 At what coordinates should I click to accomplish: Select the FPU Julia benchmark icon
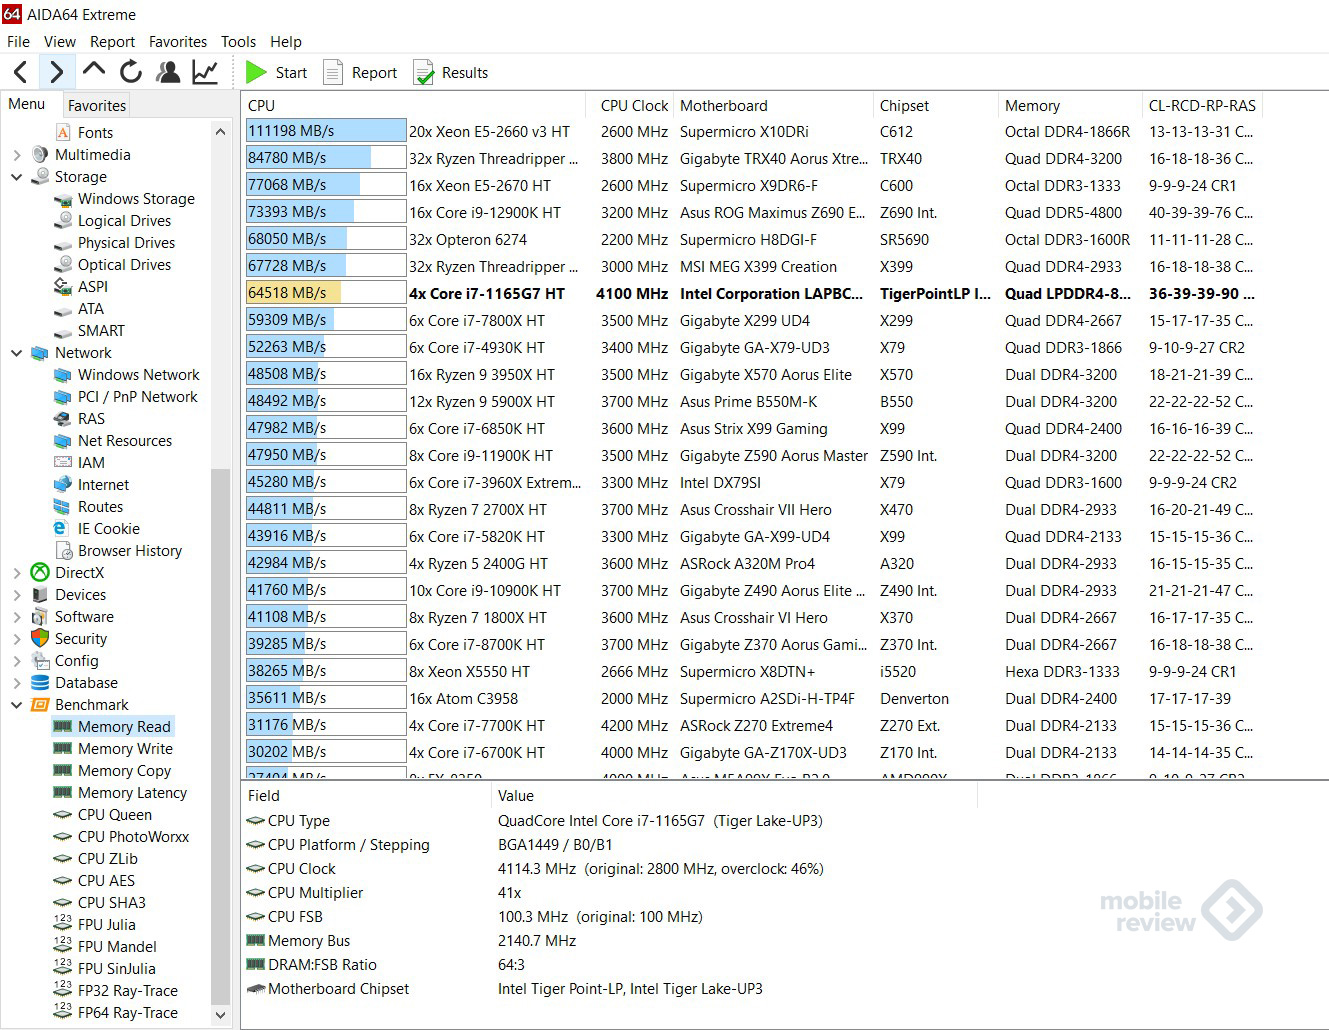tap(63, 924)
